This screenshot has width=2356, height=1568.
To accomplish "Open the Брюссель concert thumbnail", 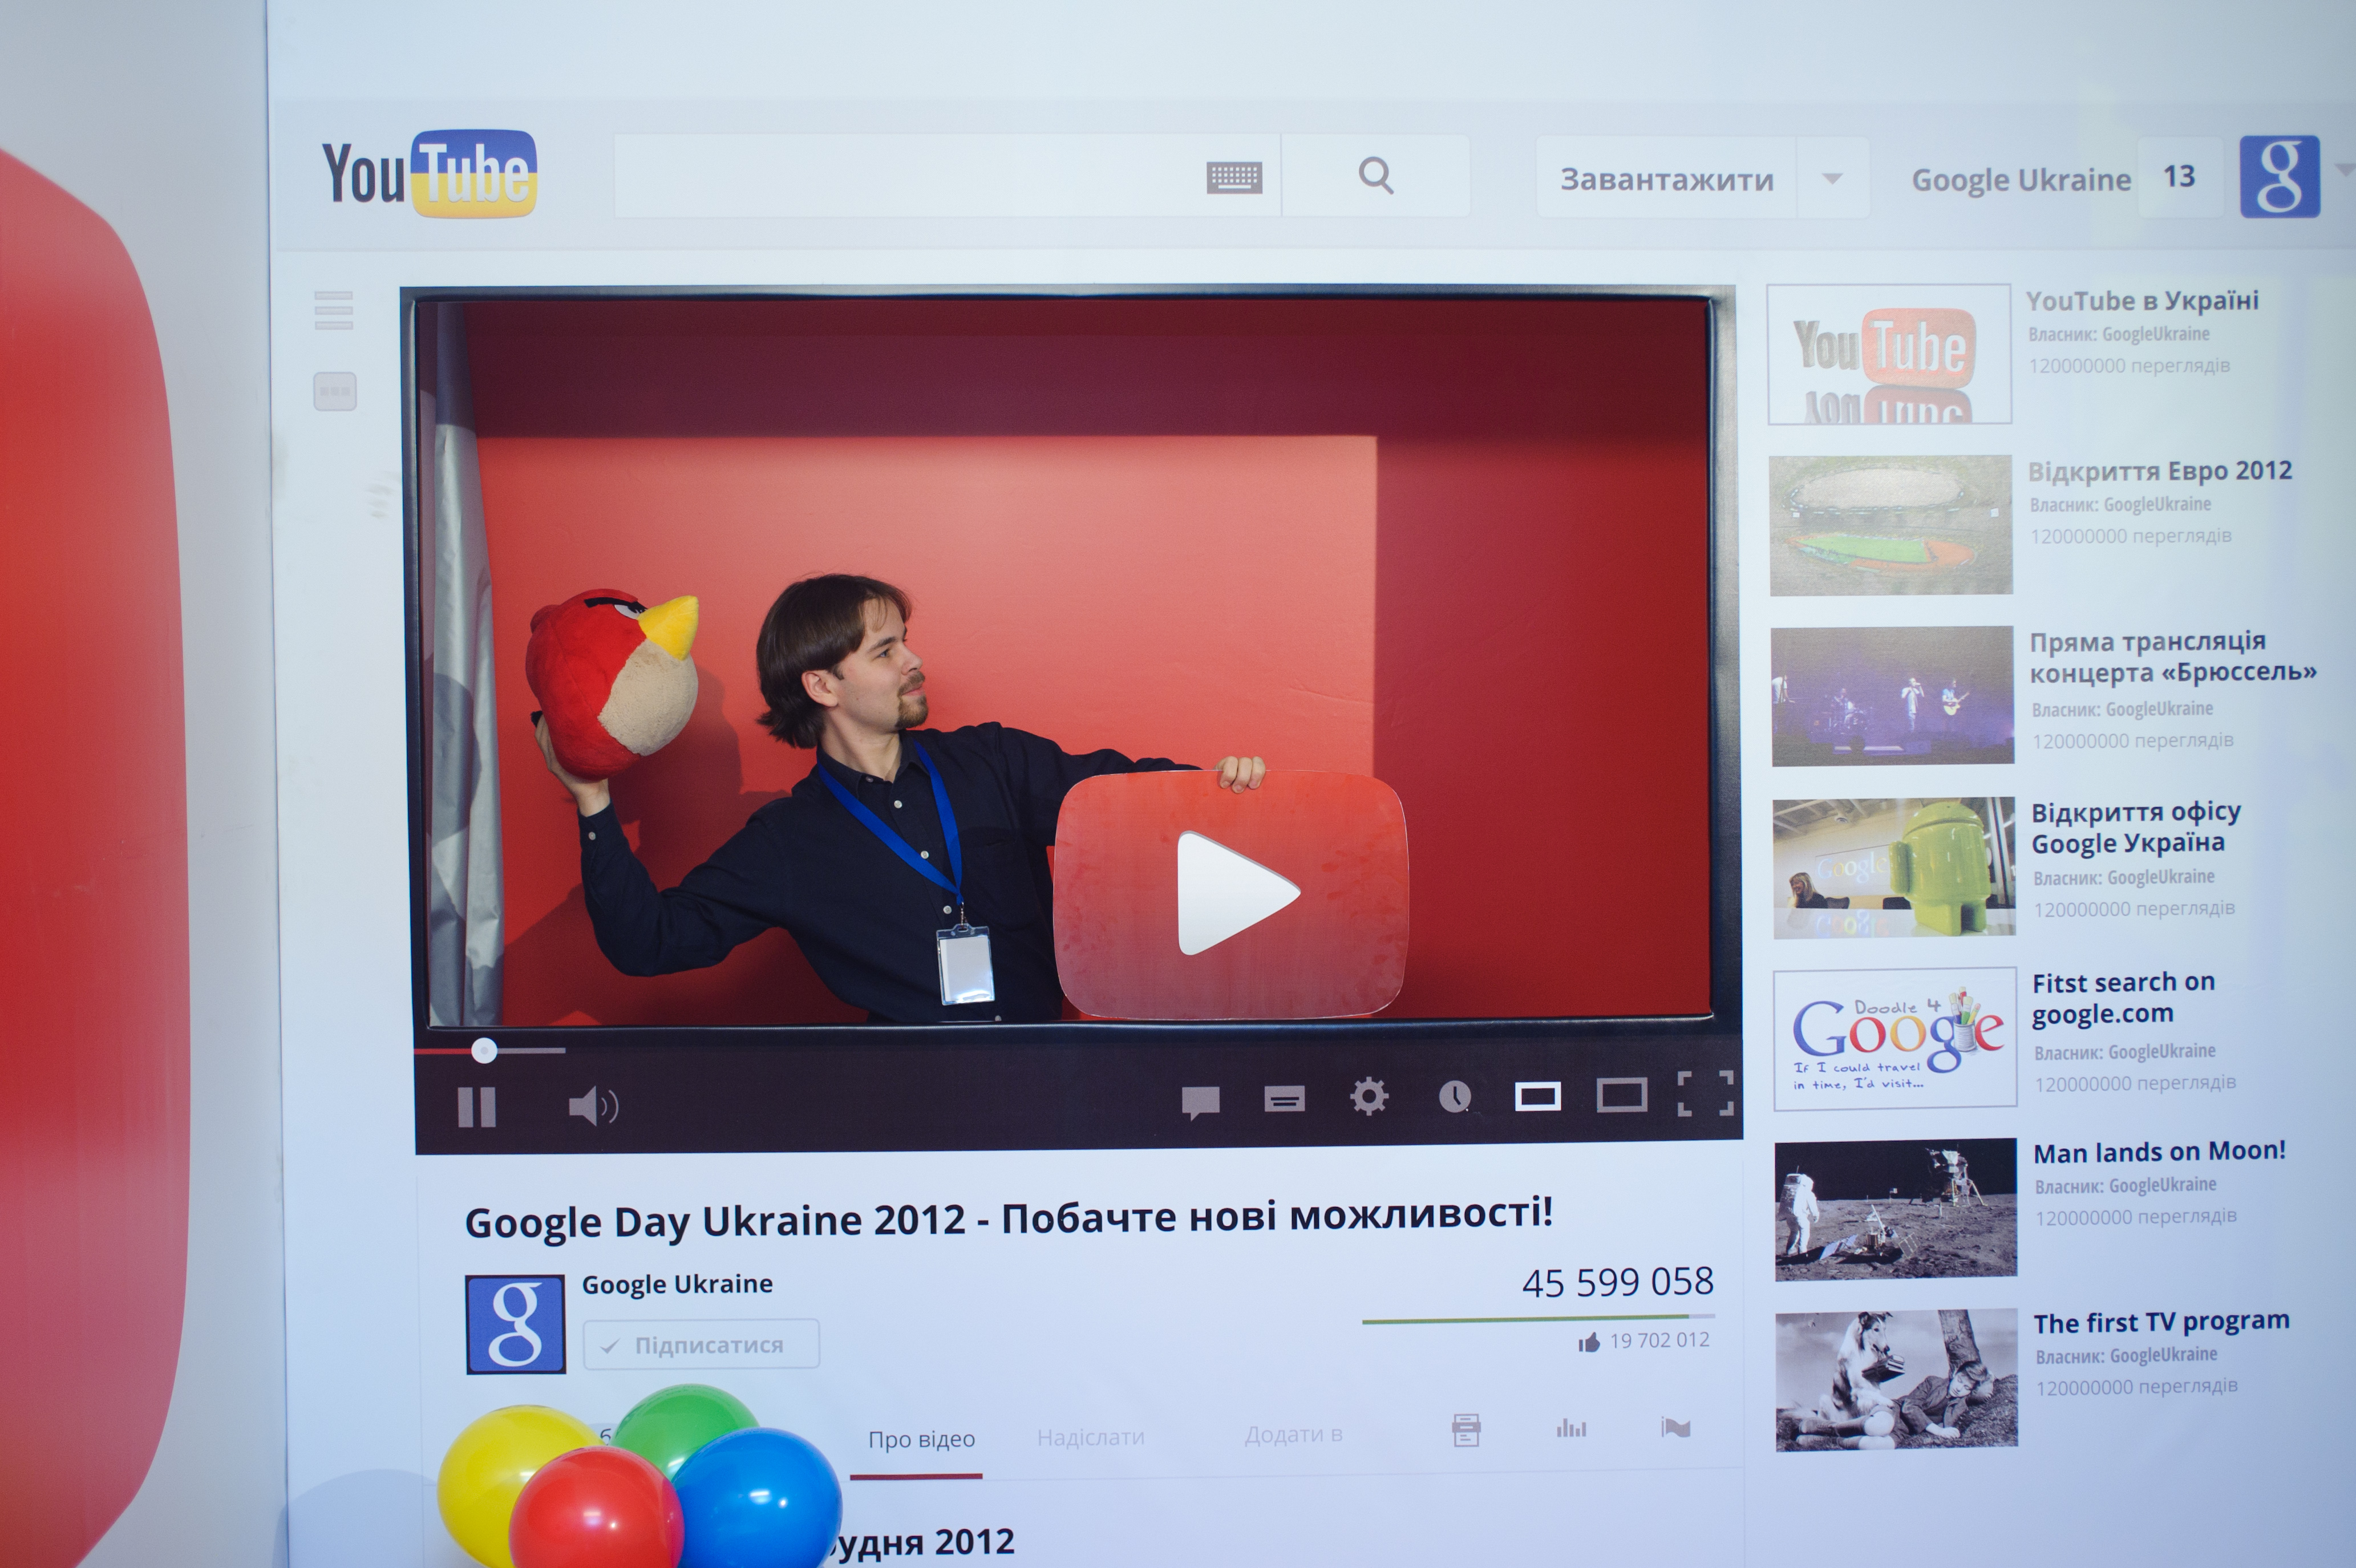I will pyautogui.click(x=1892, y=696).
